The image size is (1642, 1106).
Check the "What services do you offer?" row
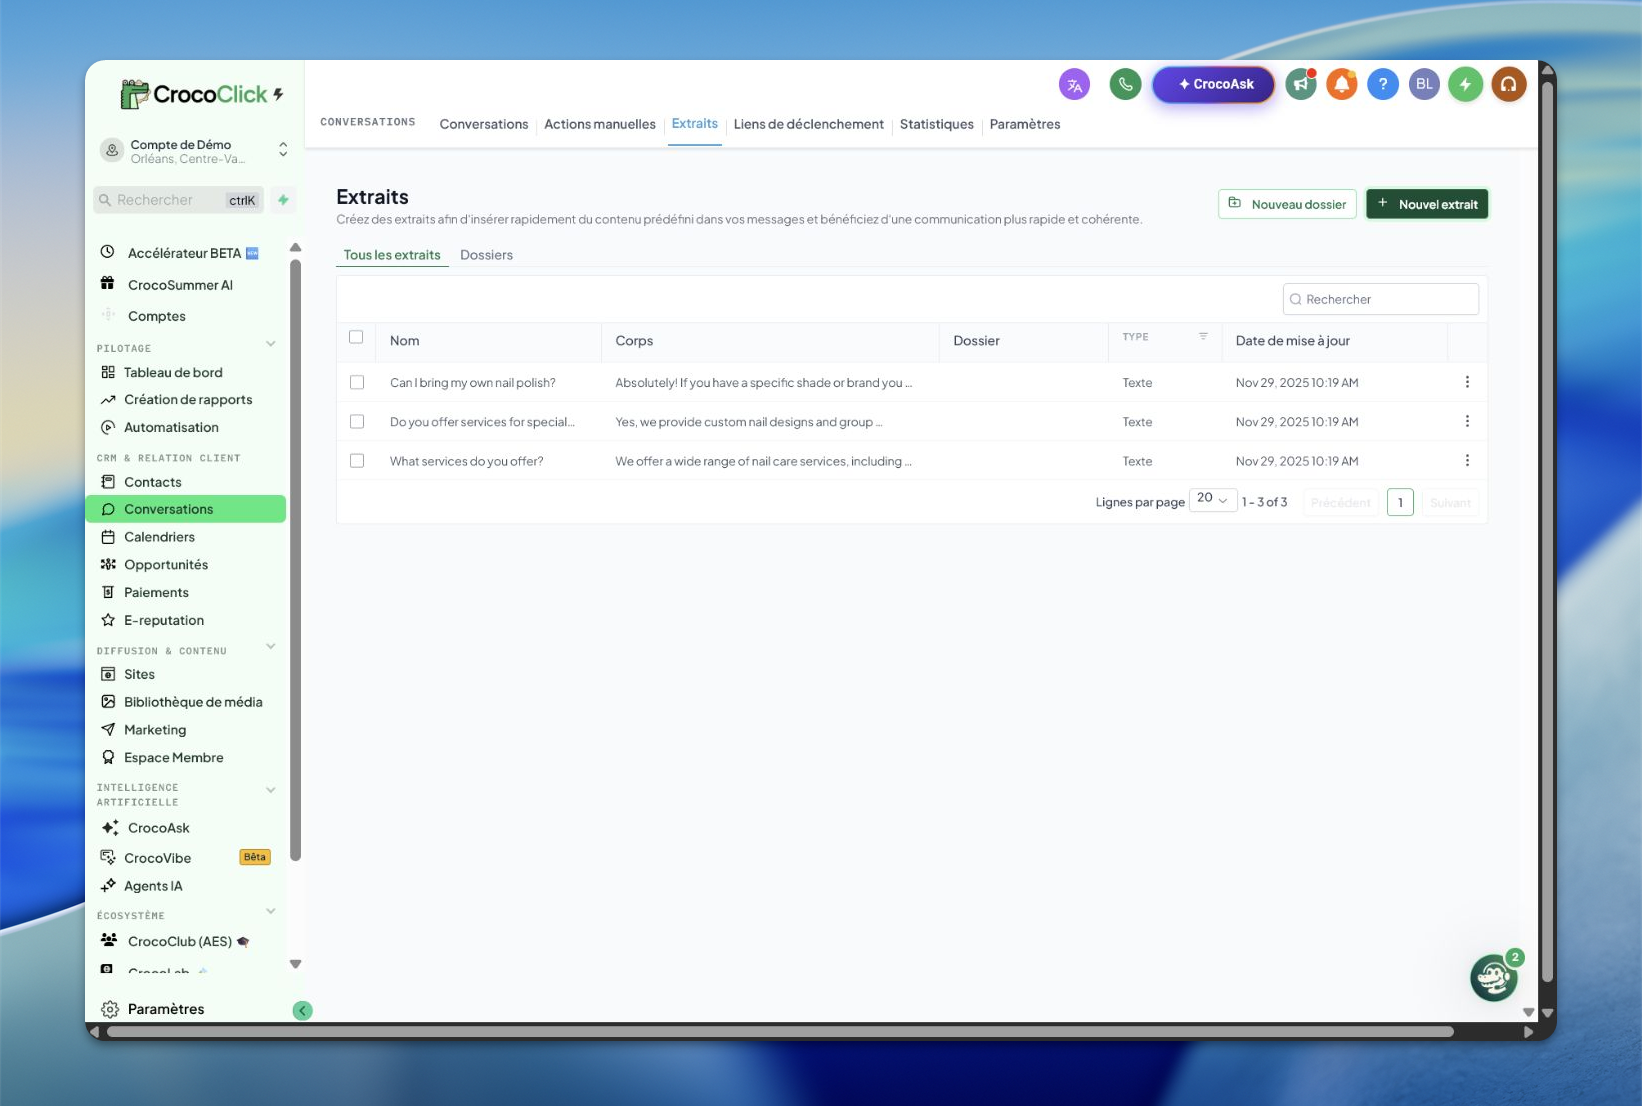[357, 460]
